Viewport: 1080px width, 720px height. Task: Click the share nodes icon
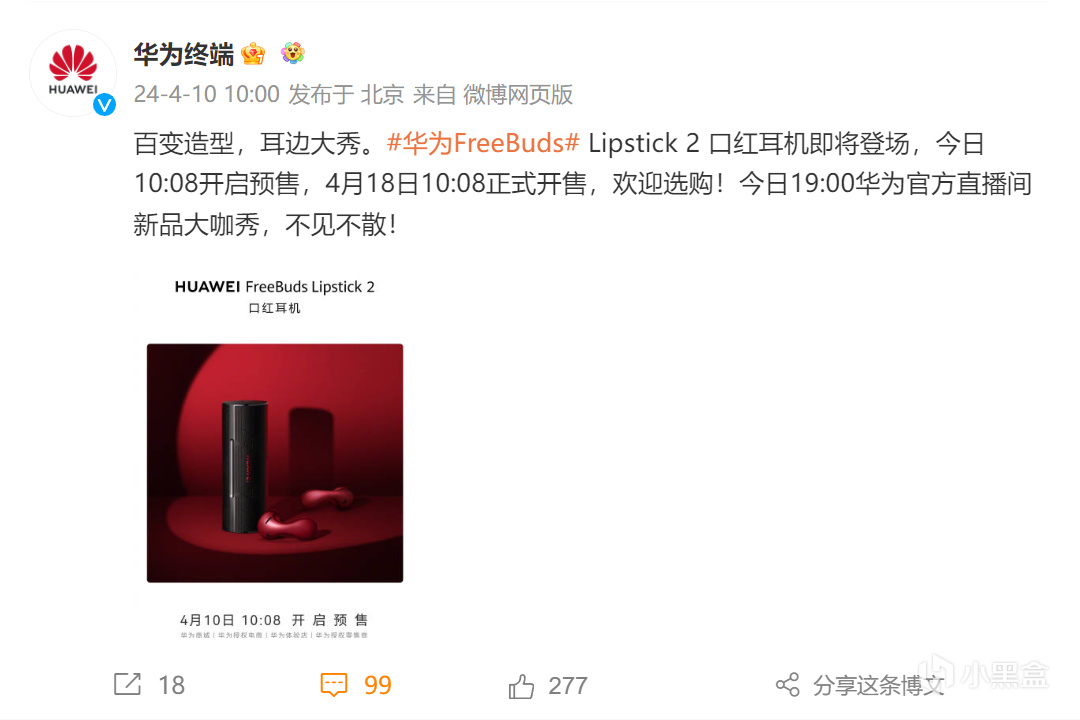coord(788,685)
